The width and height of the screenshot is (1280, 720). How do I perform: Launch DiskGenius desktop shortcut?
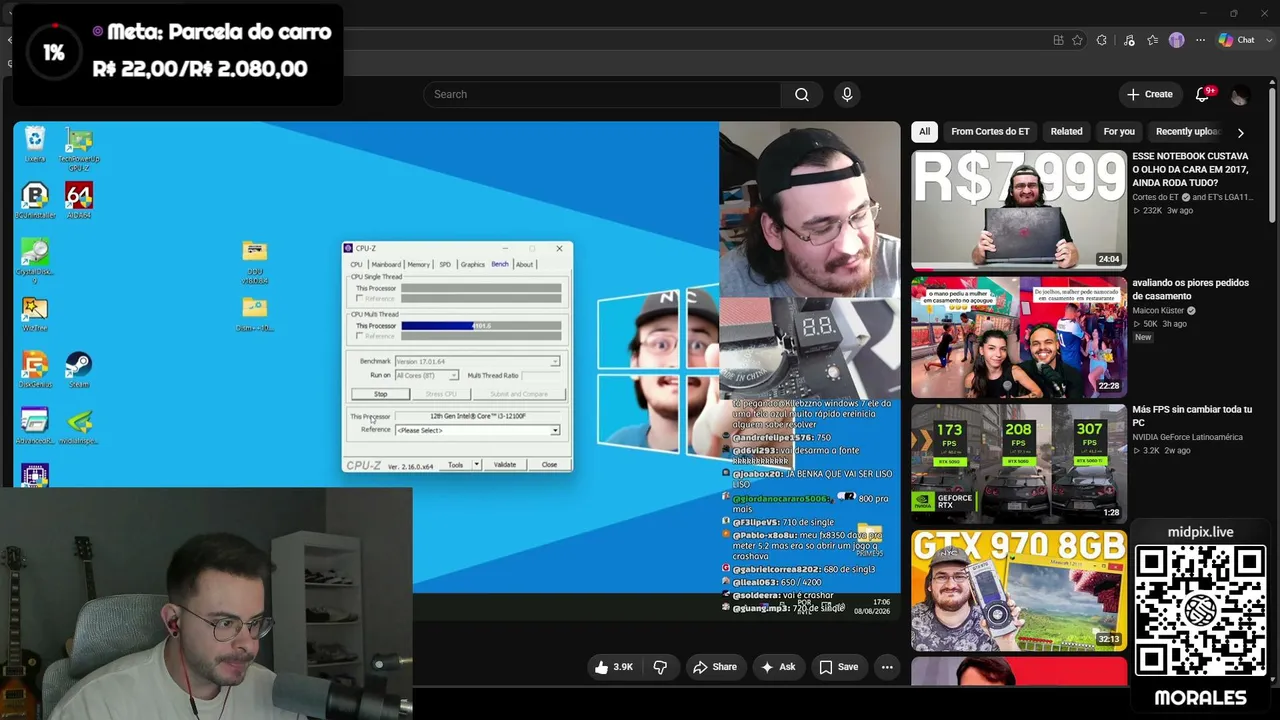pos(35,370)
